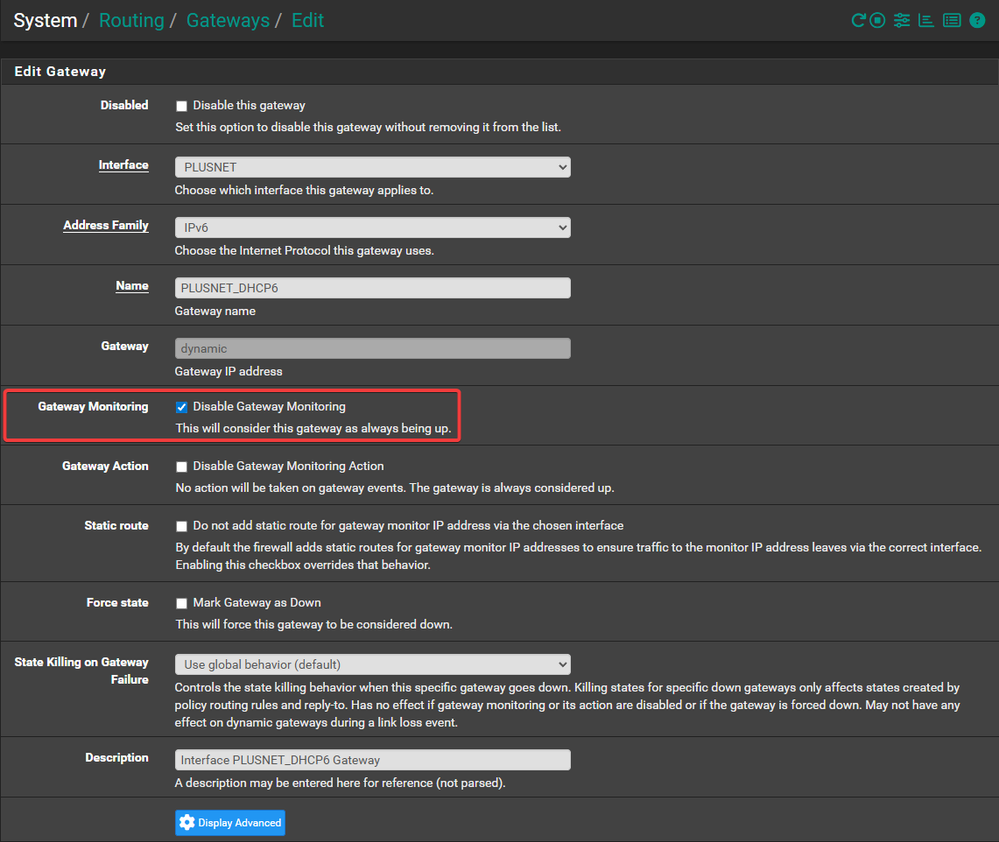The height and width of the screenshot is (842, 999).
Task: Click the Edit breadcrumb link
Action: [x=307, y=20]
